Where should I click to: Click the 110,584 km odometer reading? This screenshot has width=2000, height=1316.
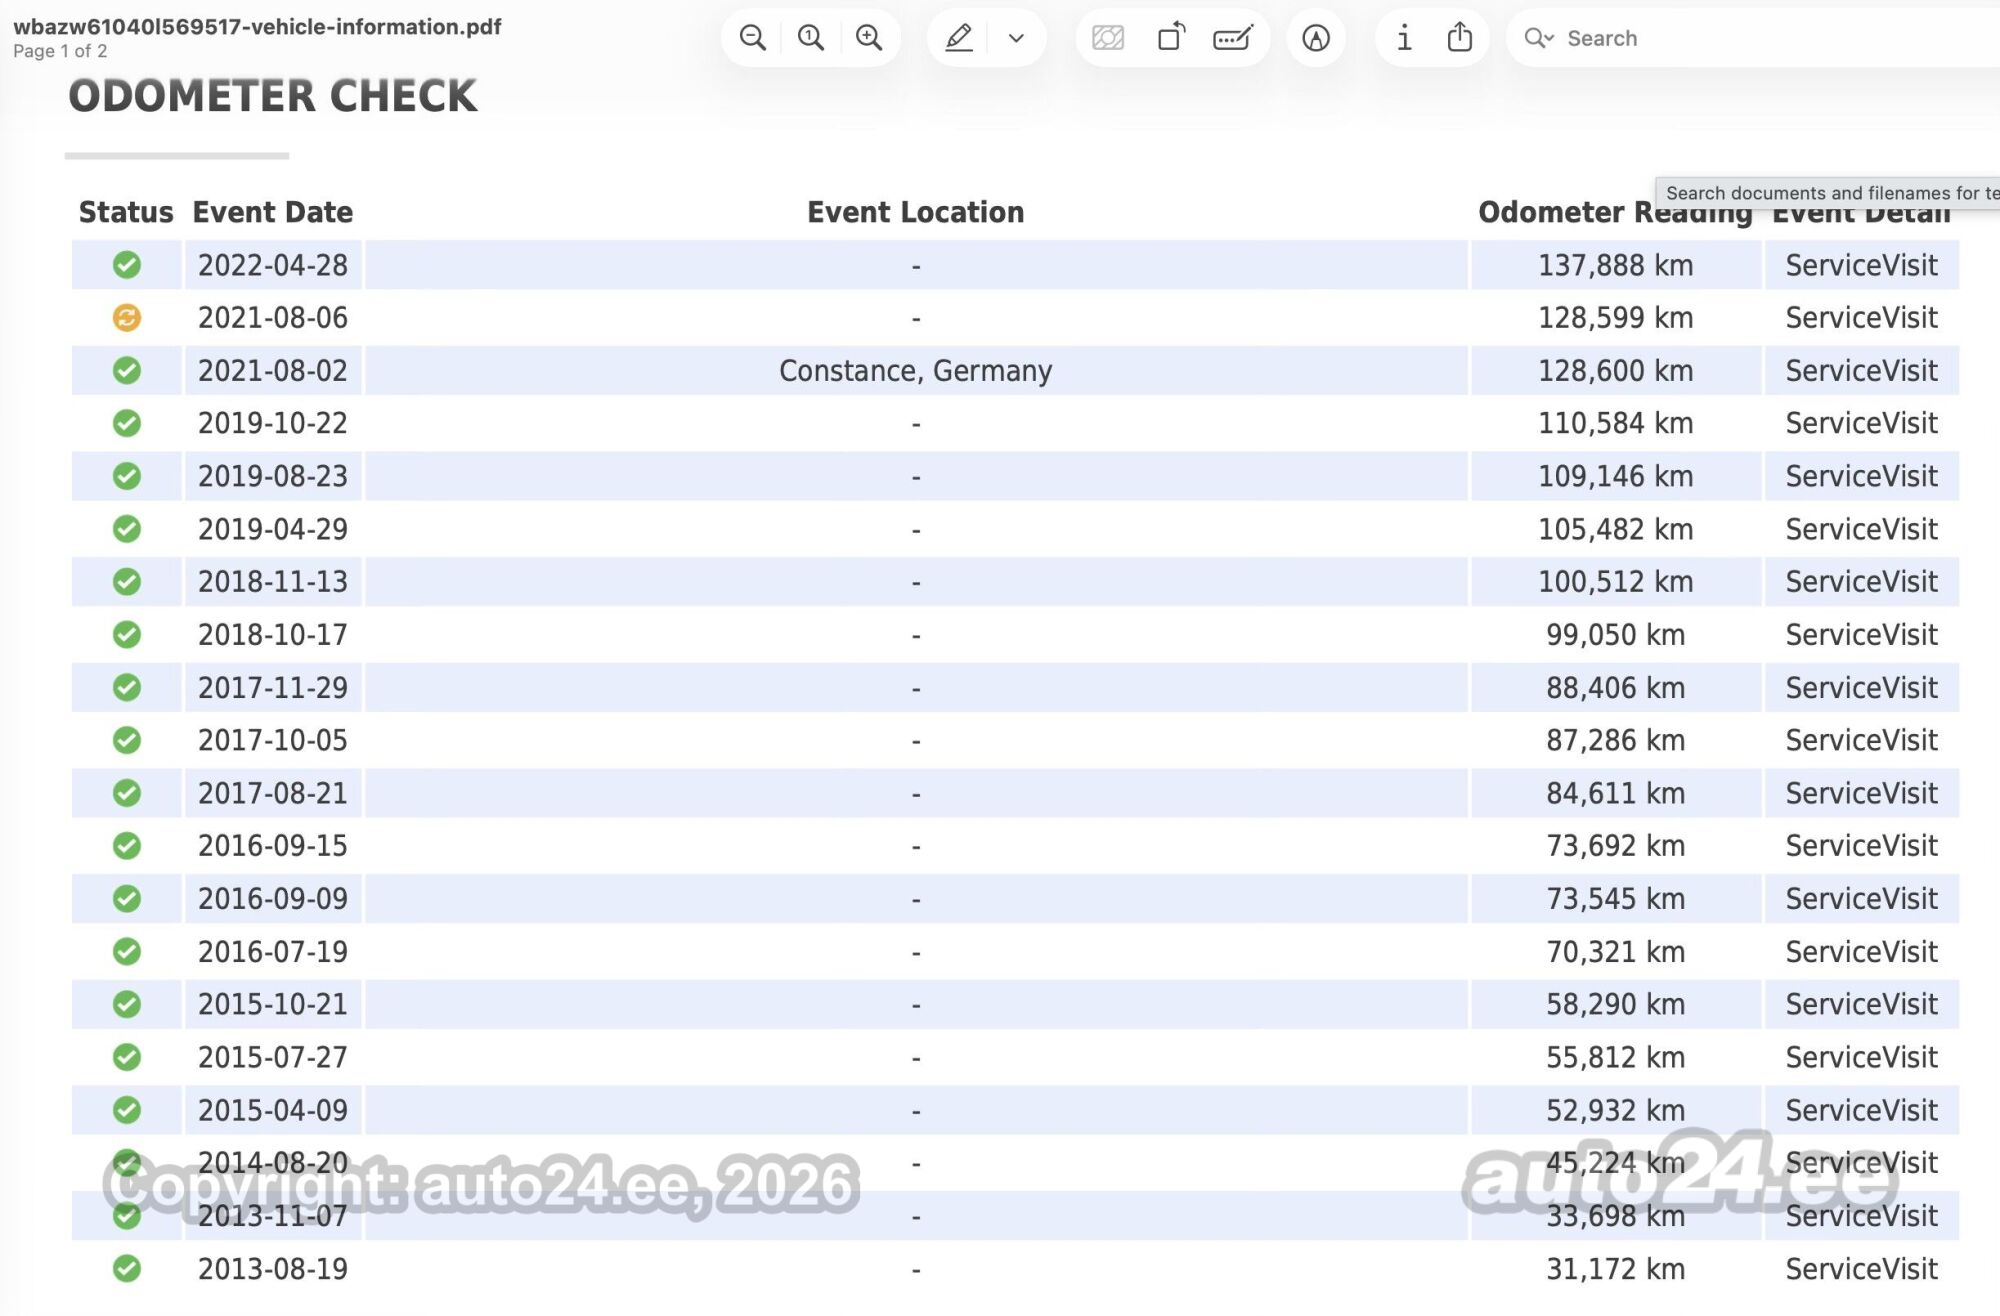click(x=1616, y=423)
